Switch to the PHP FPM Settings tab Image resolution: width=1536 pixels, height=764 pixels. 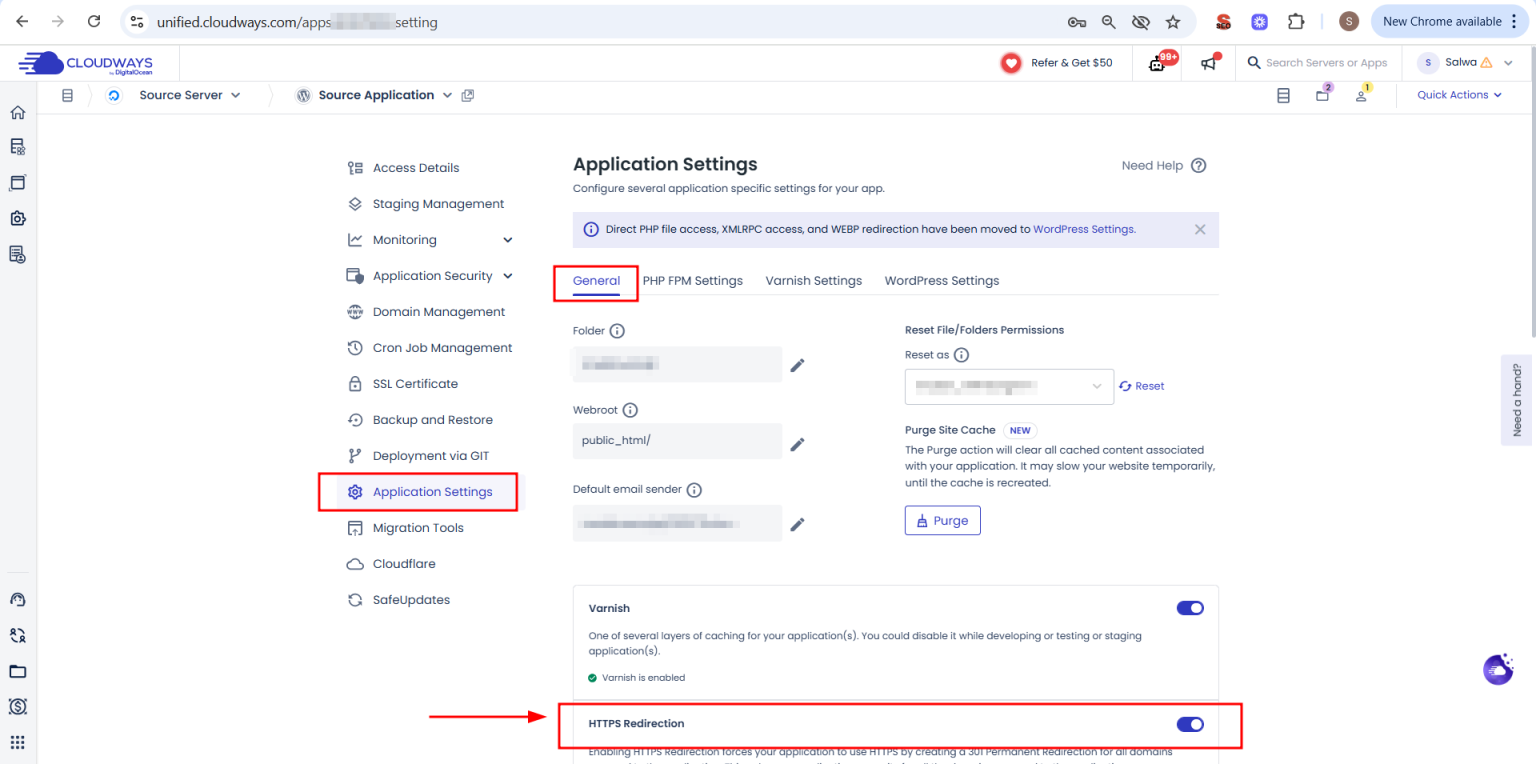[693, 281]
